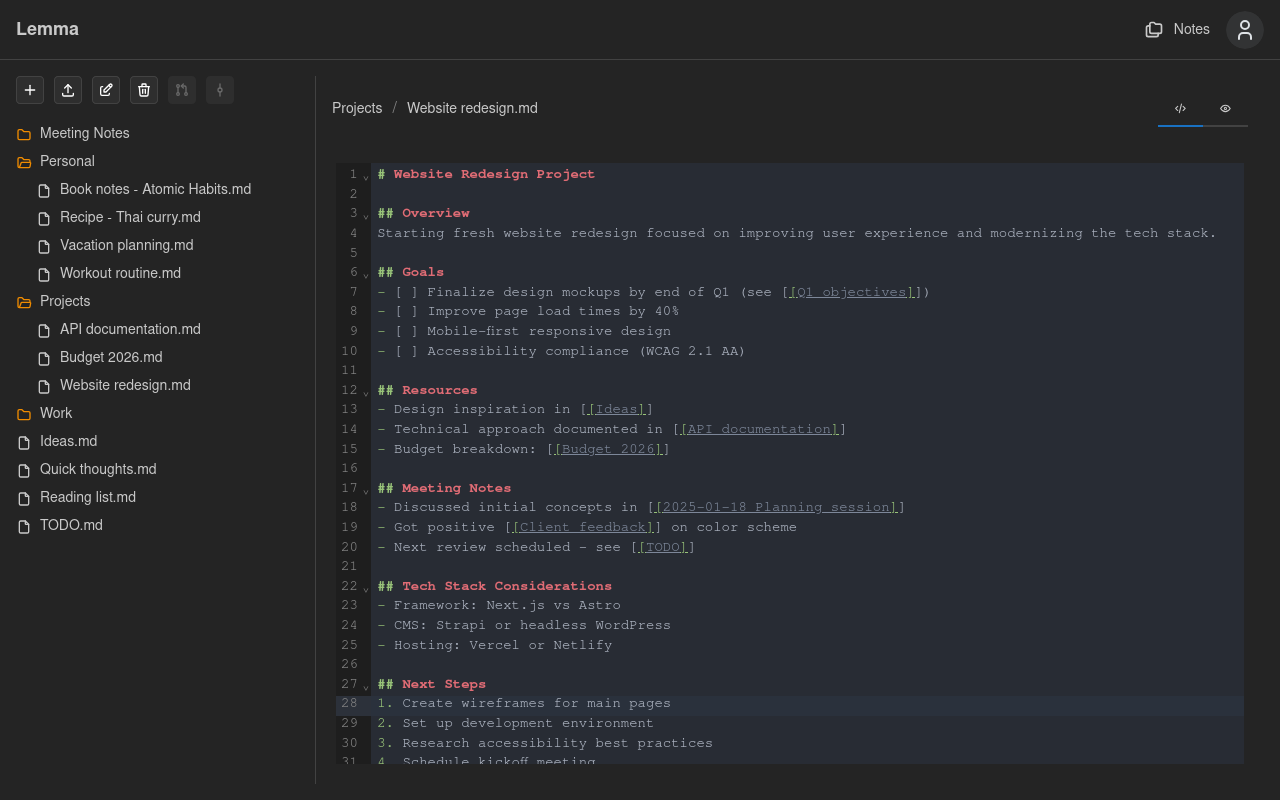
Task: Open the edit note icon
Action: [106, 90]
